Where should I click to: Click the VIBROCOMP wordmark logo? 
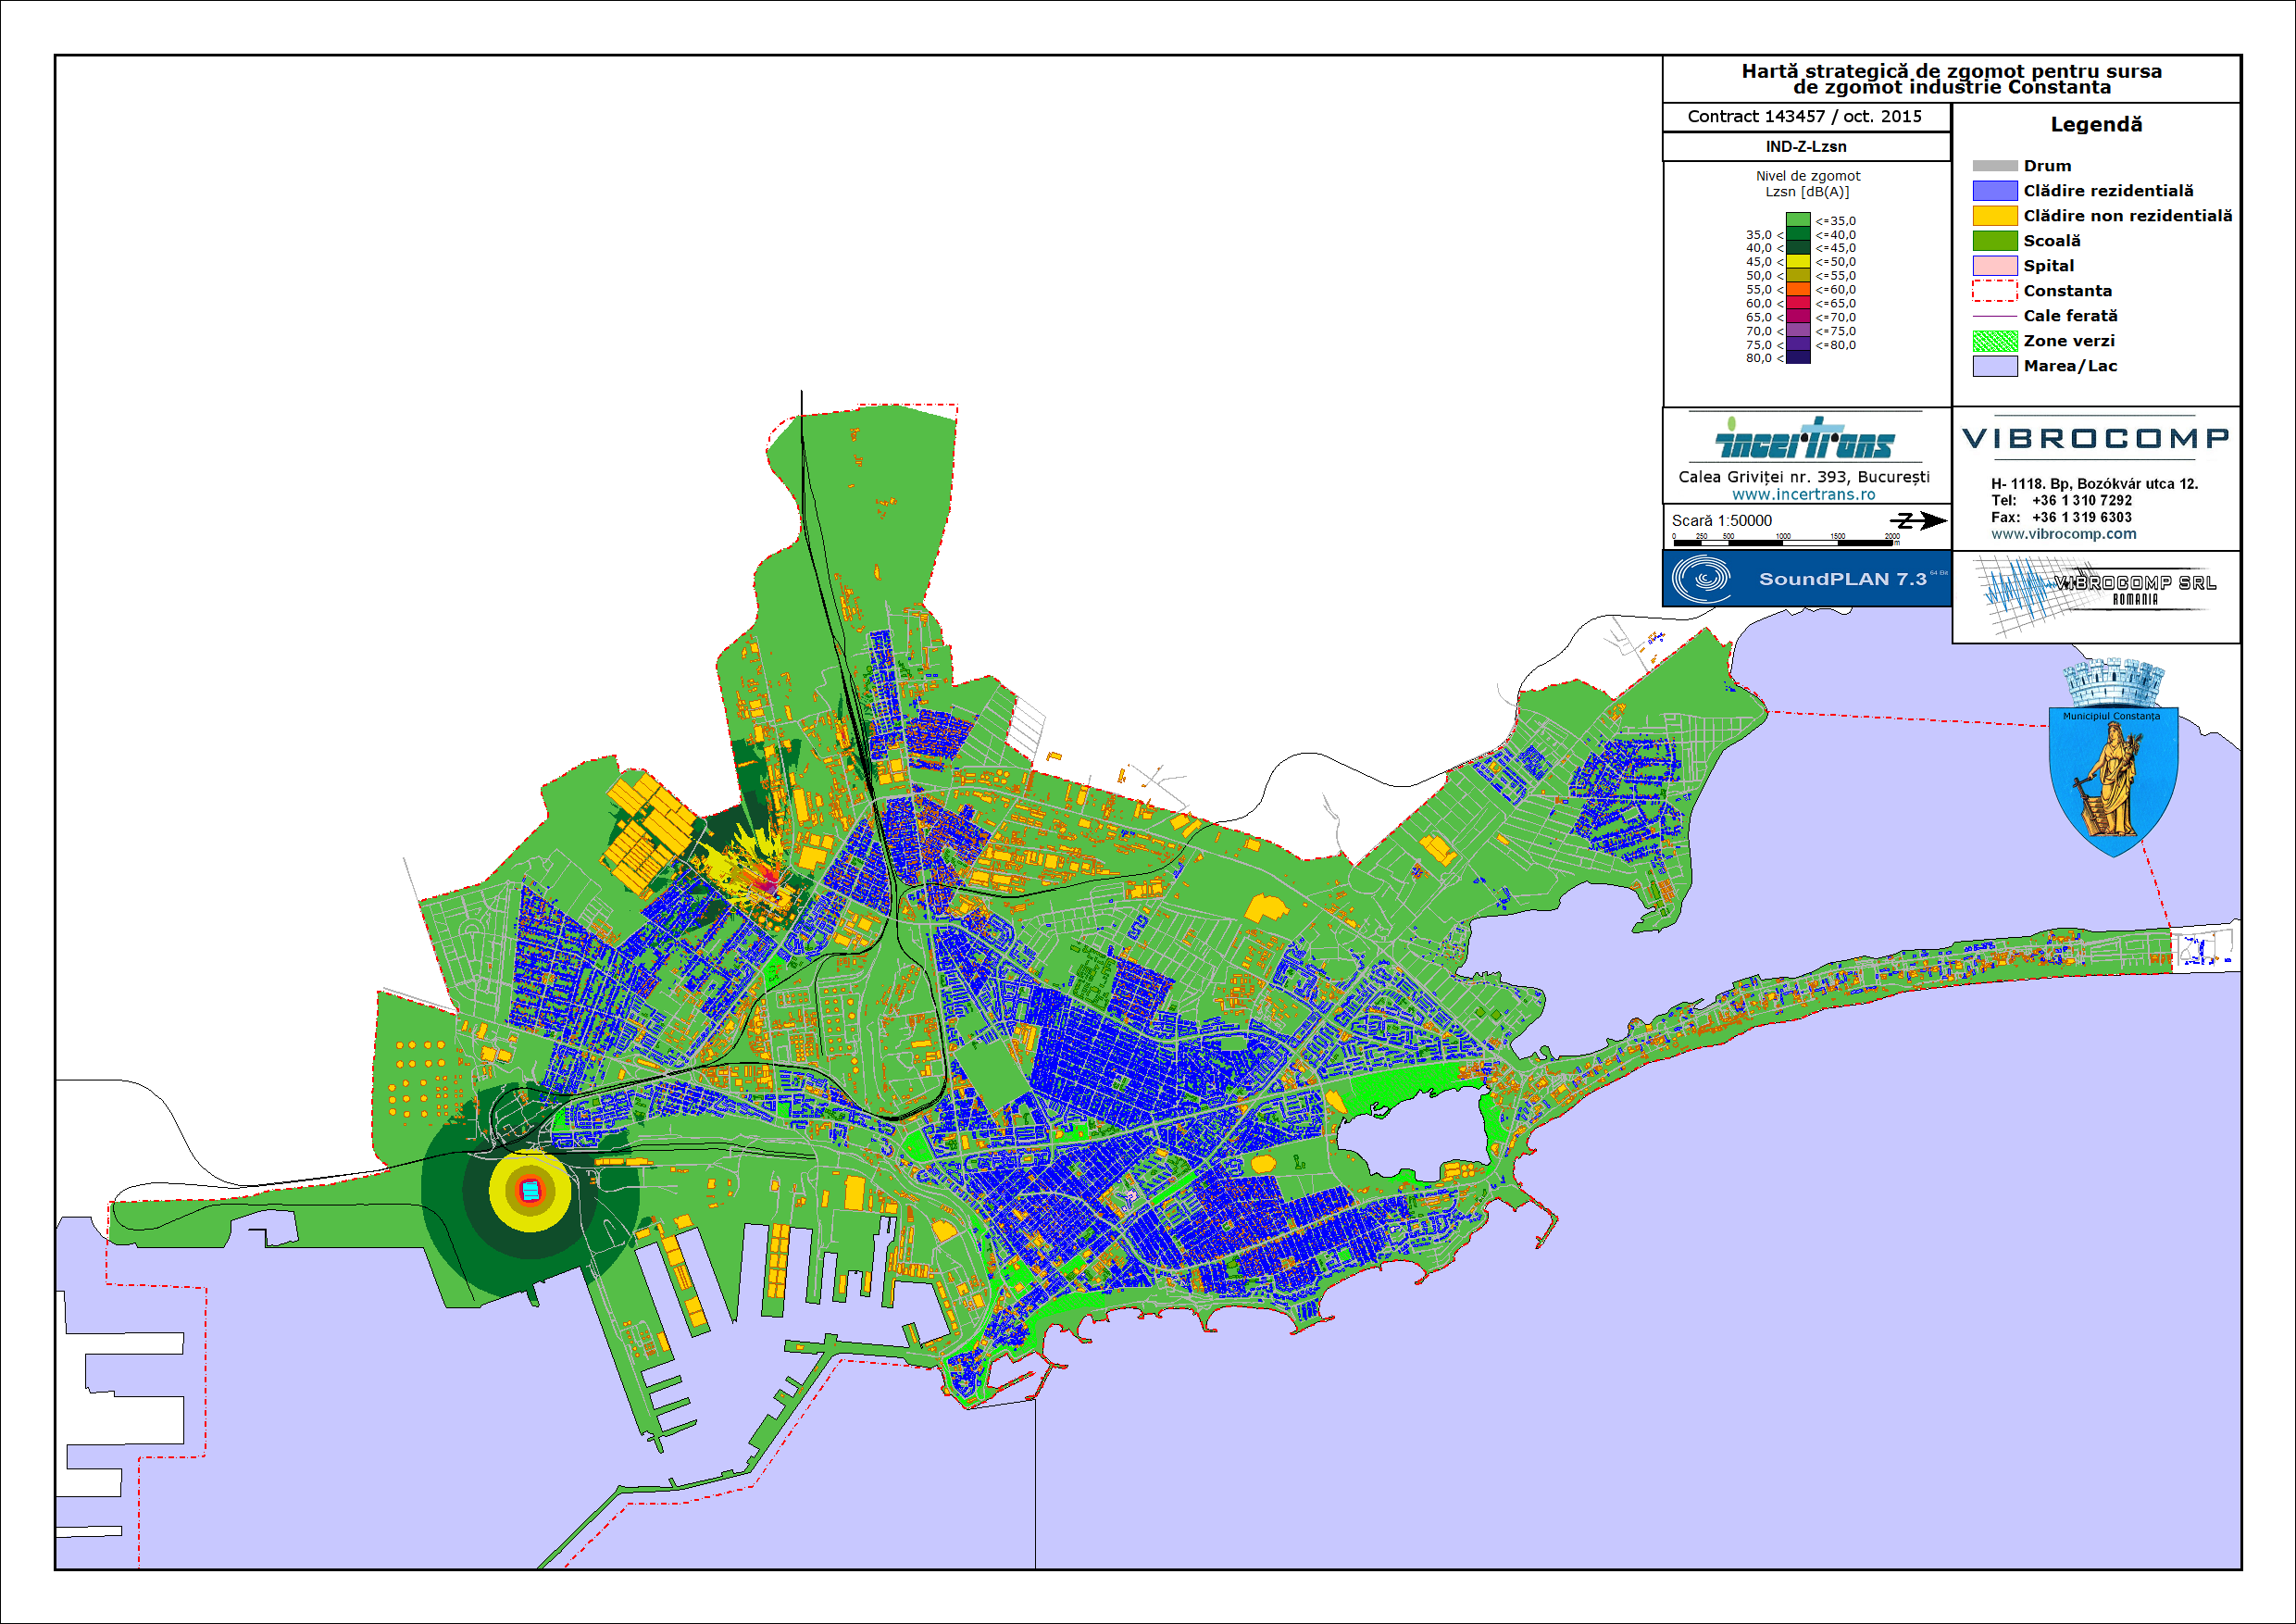pyautogui.click(x=2096, y=438)
